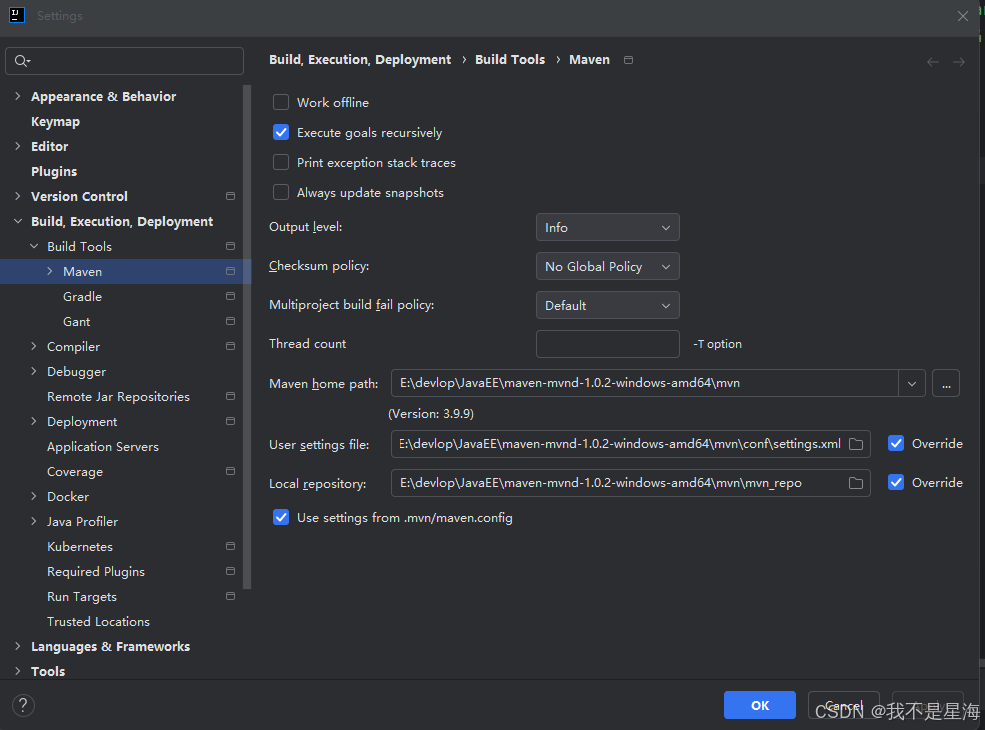Uncheck Execute goals recursively
Viewport: 985px width, 730px height.
pos(281,133)
